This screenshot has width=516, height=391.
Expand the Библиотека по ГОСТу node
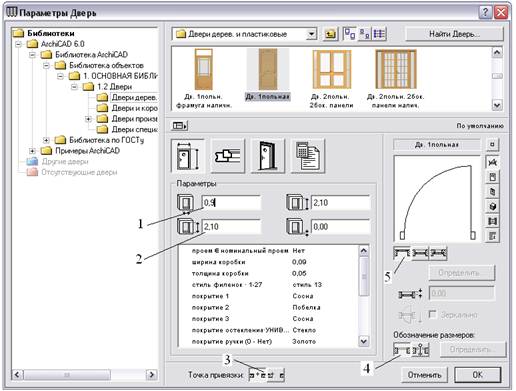coord(46,140)
